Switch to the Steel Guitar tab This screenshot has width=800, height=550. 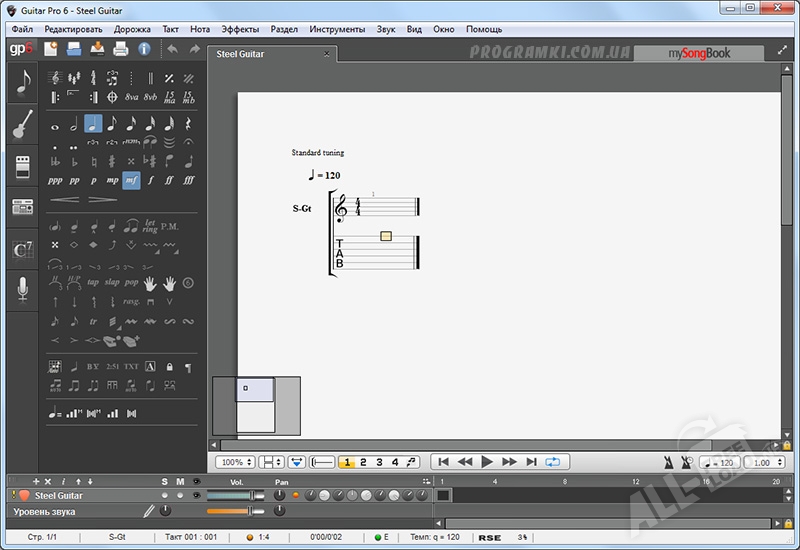click(x=241, y=54)
